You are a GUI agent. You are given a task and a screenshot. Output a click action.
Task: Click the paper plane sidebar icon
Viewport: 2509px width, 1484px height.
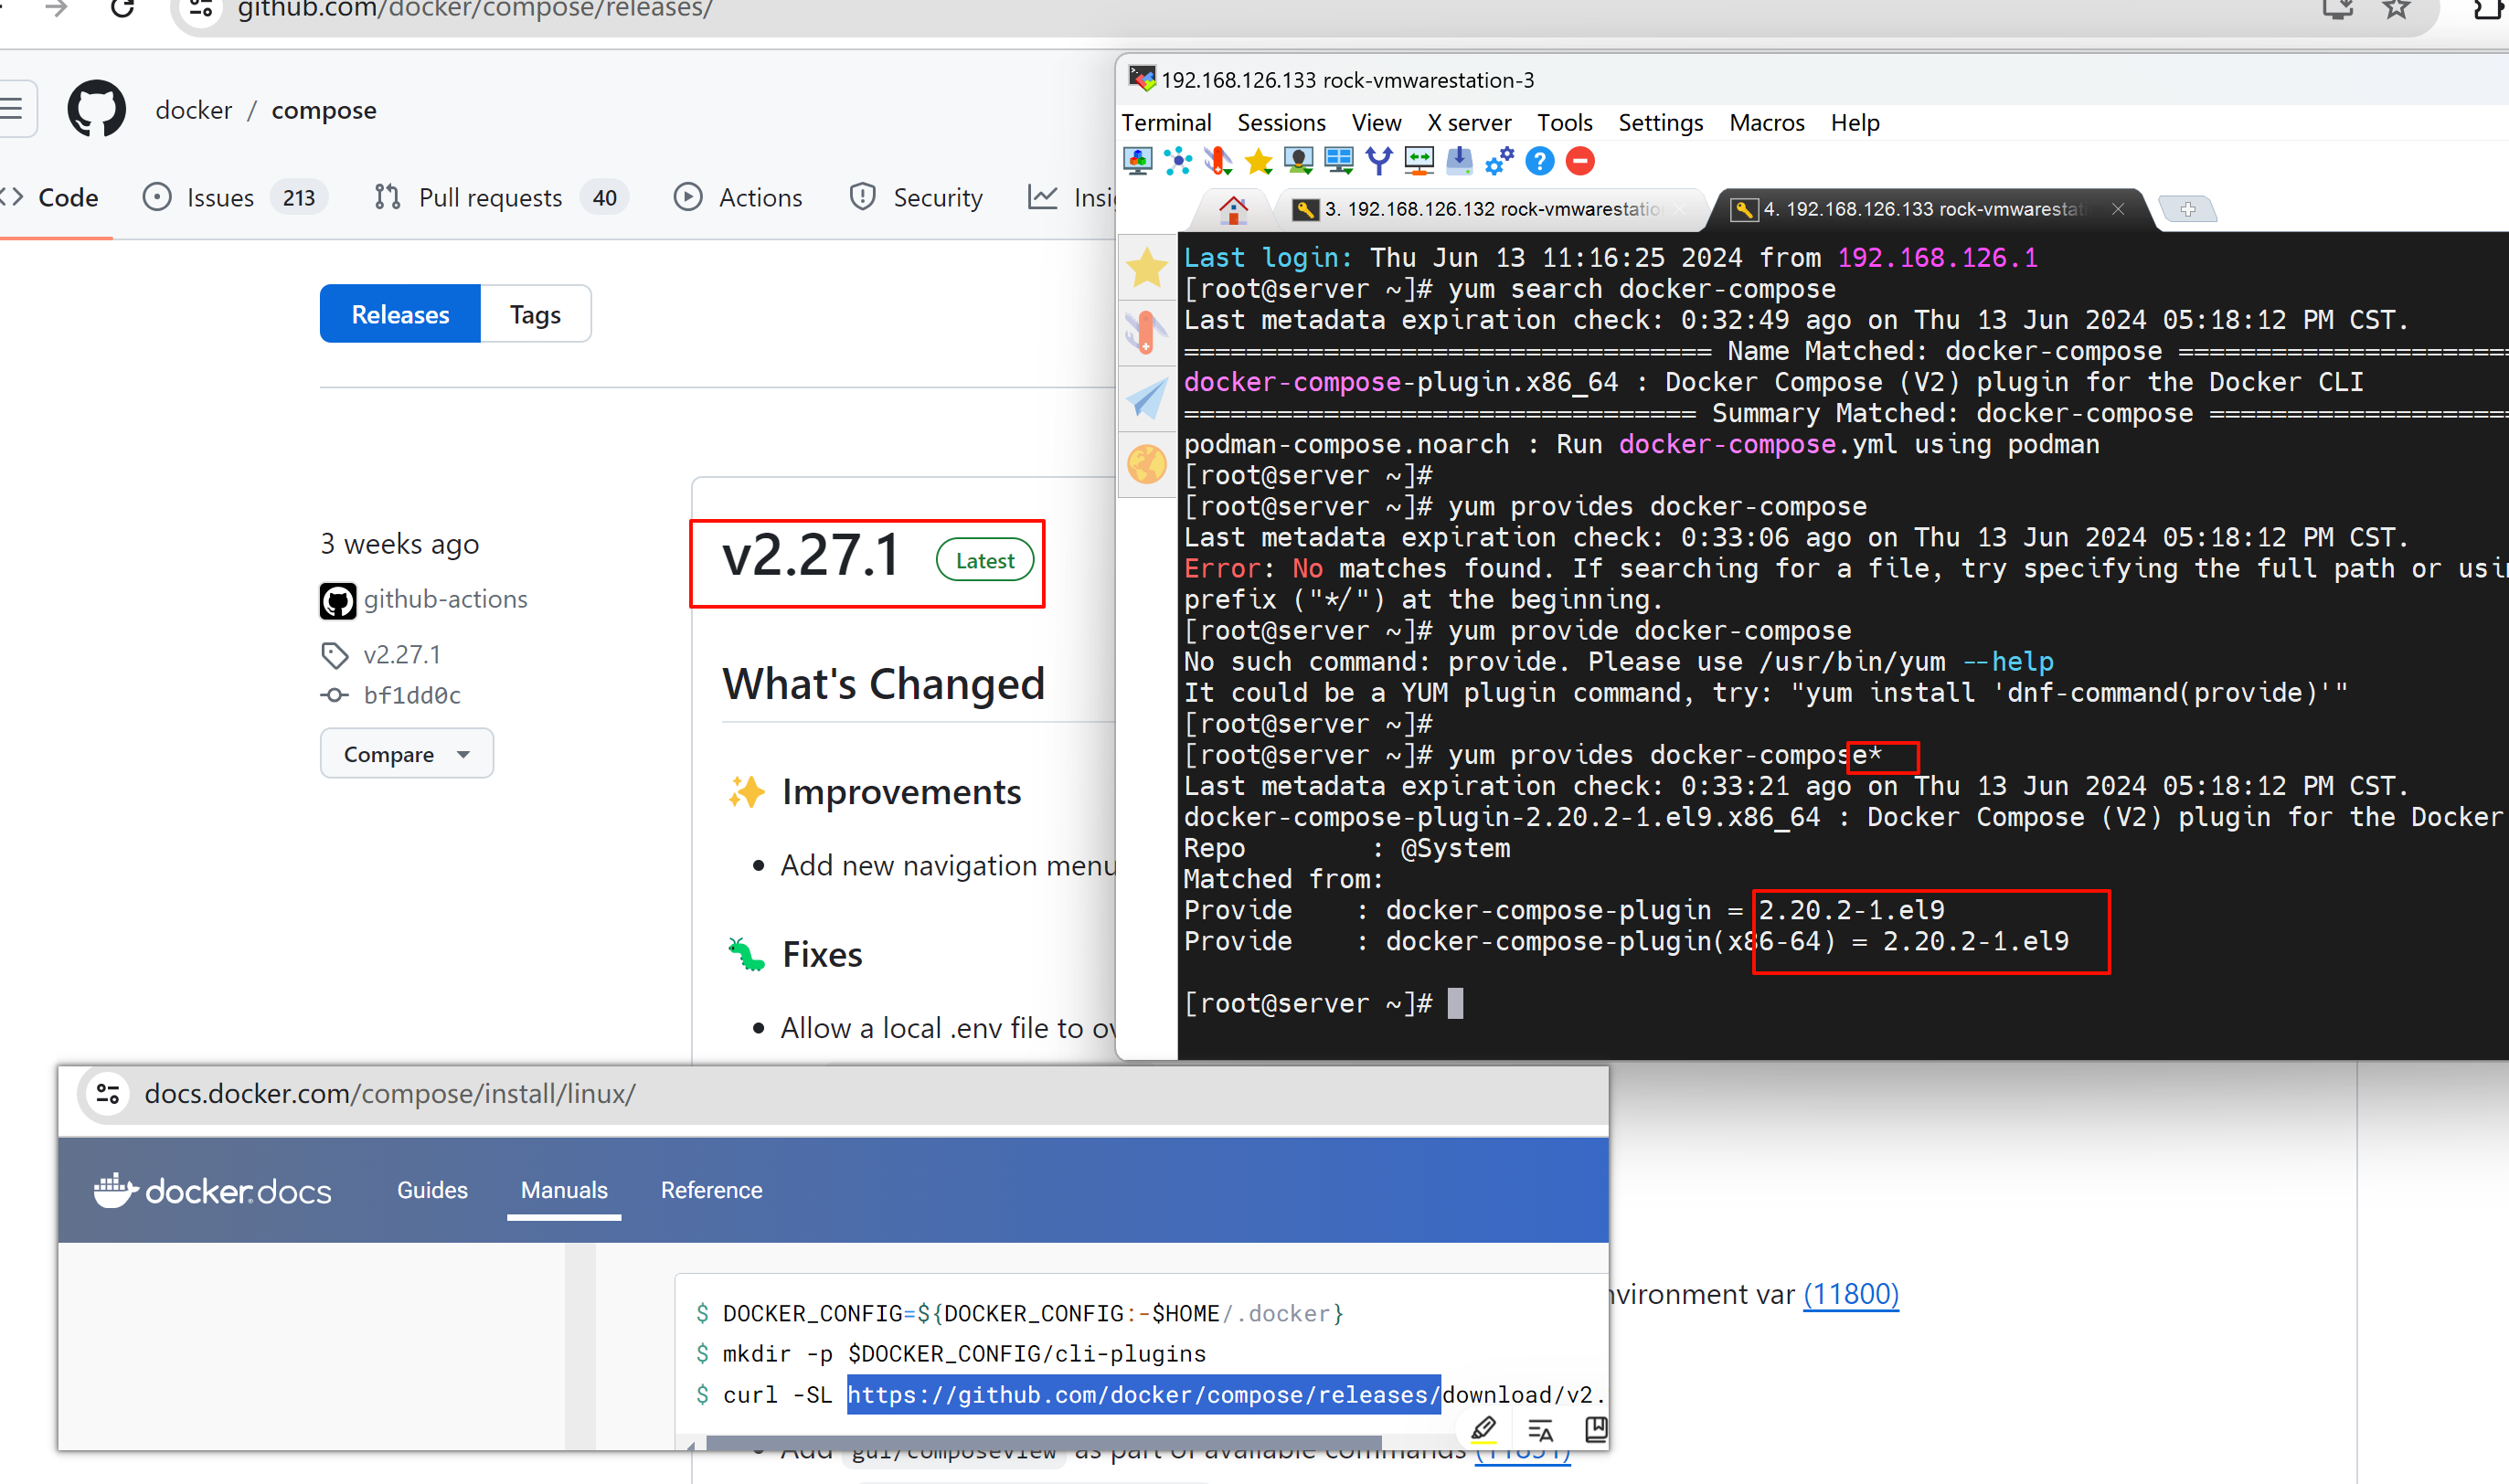pos(1146,399)
